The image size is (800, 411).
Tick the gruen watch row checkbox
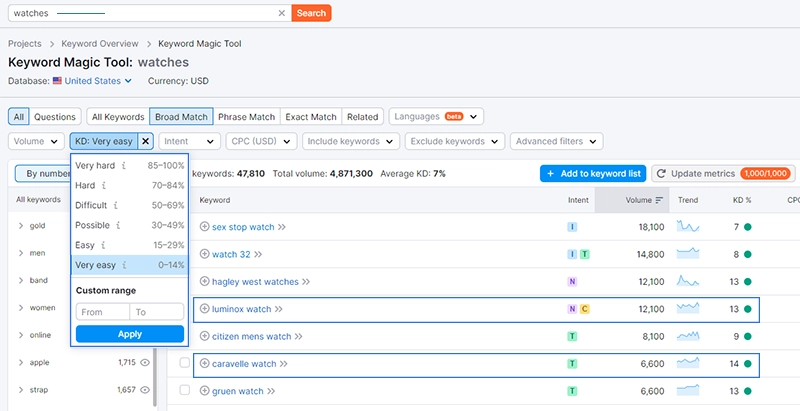coord(184,391)
